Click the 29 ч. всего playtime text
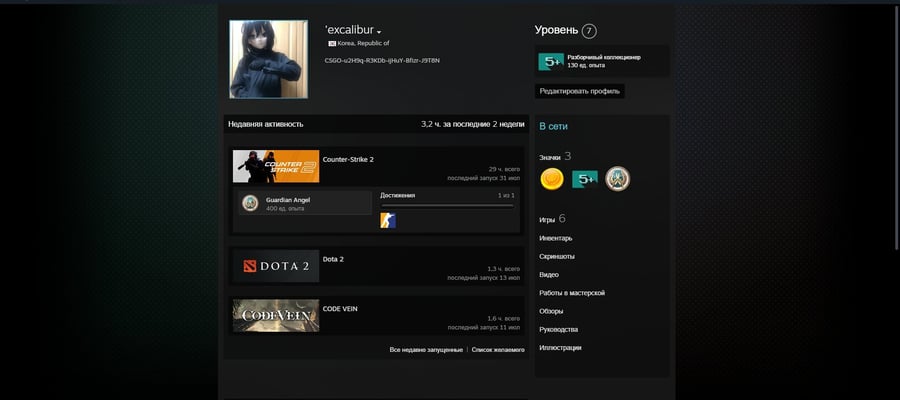 pos(505,169)
